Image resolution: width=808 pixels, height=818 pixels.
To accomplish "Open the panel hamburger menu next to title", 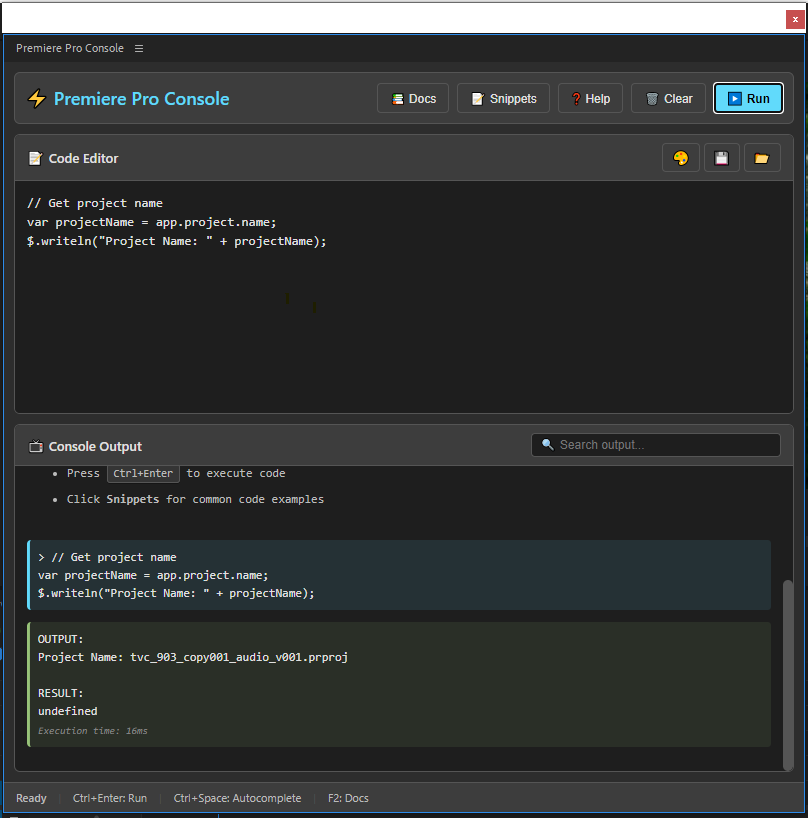I will pos(138,47).
